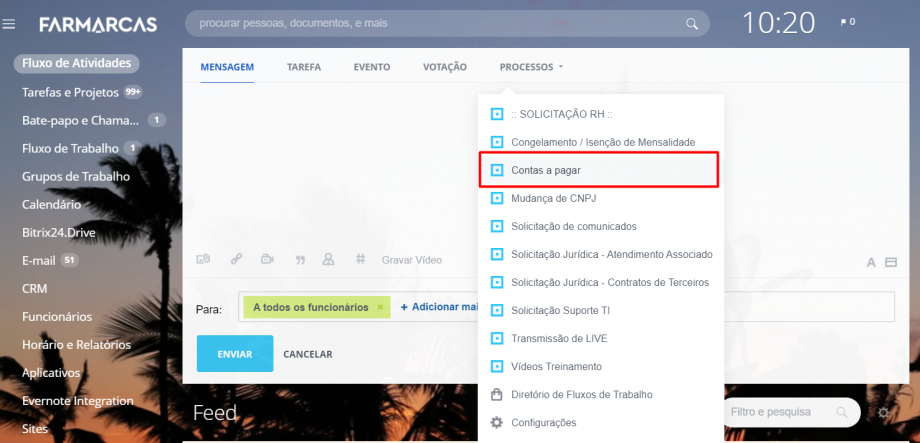Expand the PROCESSOS dropdown
The height and width of the screenshot is (443, 920).
click(x=531, y=67)
